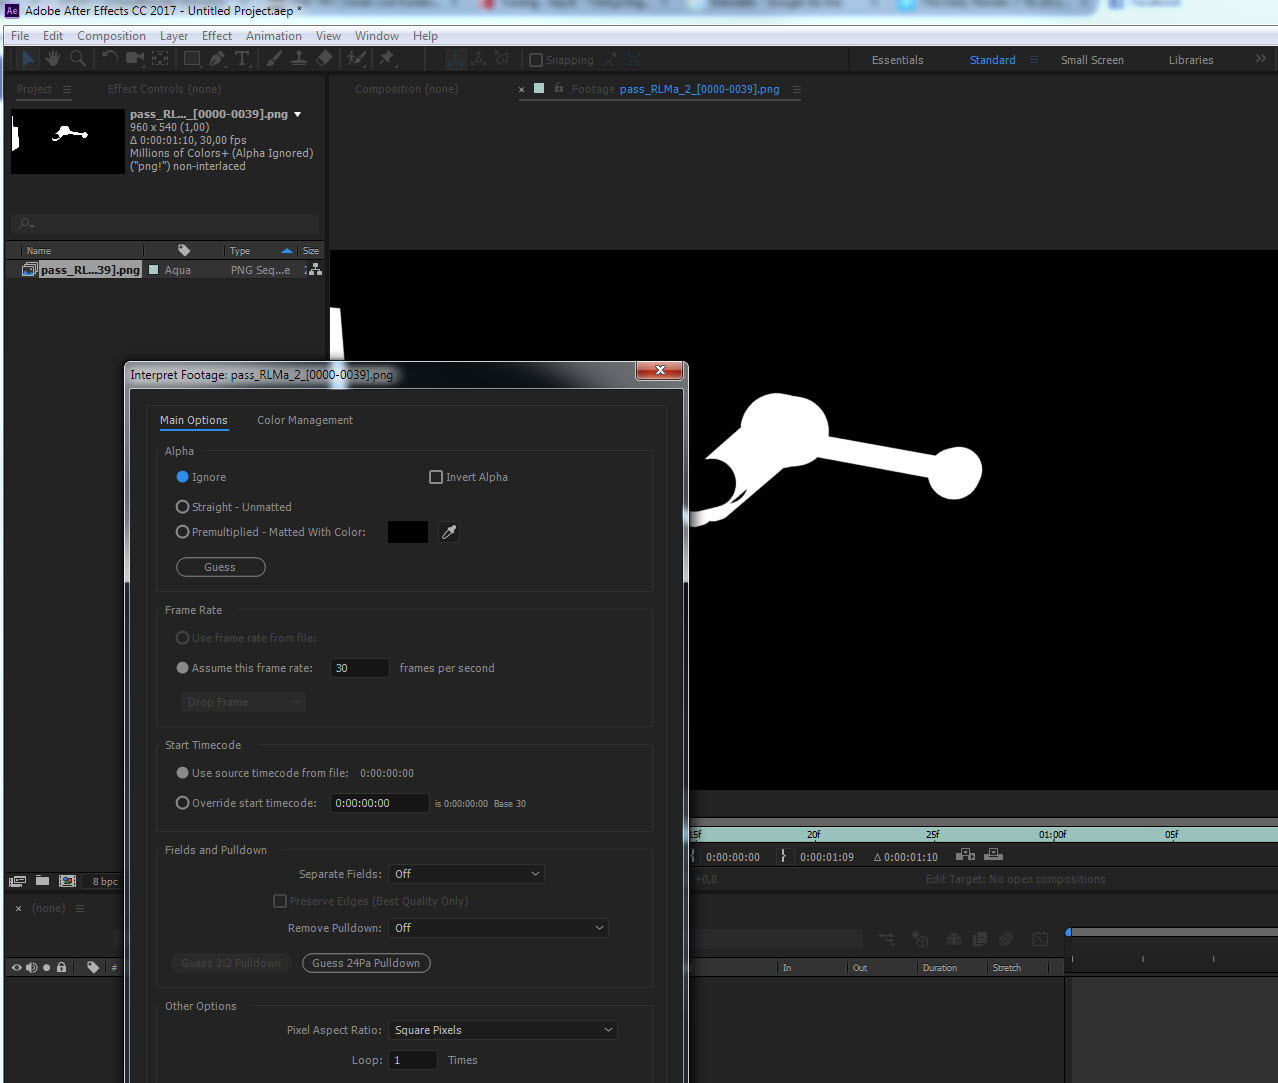
Task: Select Override start timecode radio
Action: pyautogui.click(x=182, y=802)
